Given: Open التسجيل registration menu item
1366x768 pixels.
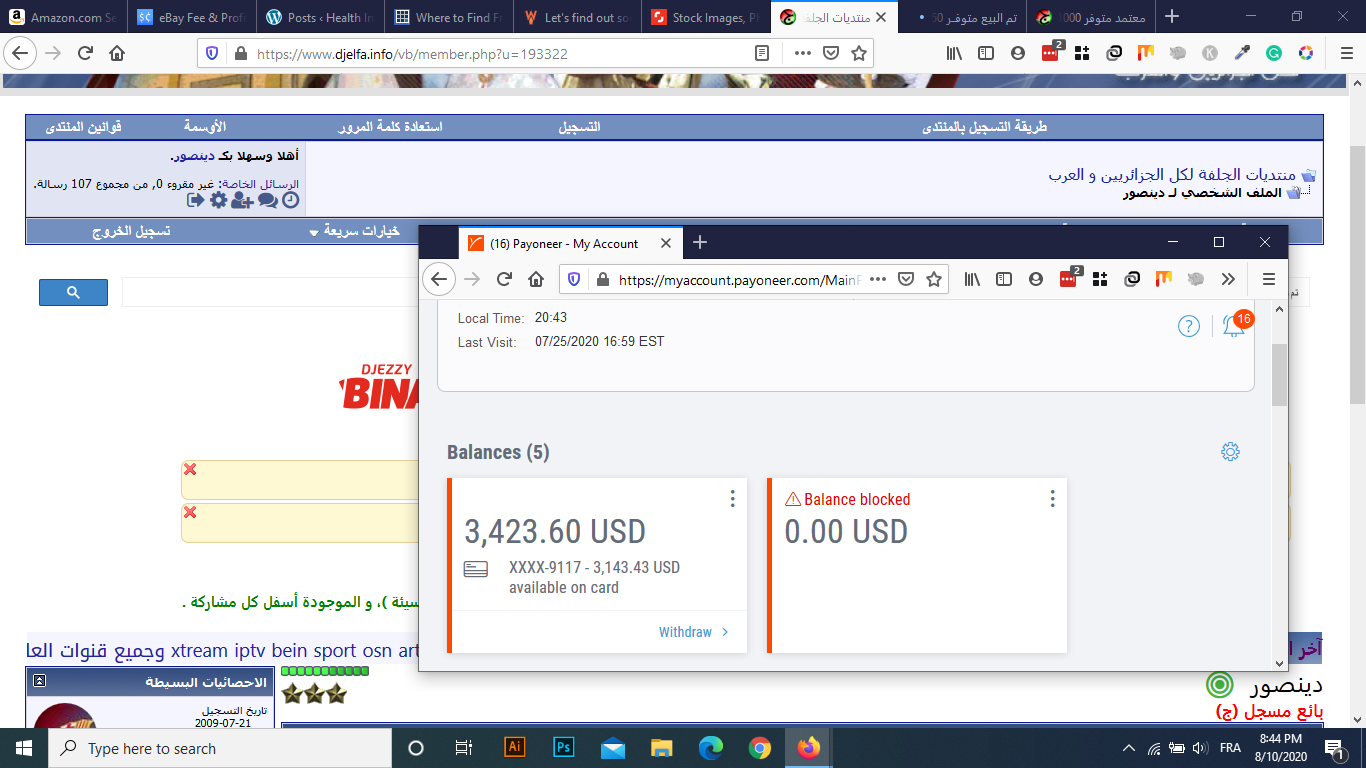Looking at the screenshot, I should pyautogui.click(x=579, y=127).
